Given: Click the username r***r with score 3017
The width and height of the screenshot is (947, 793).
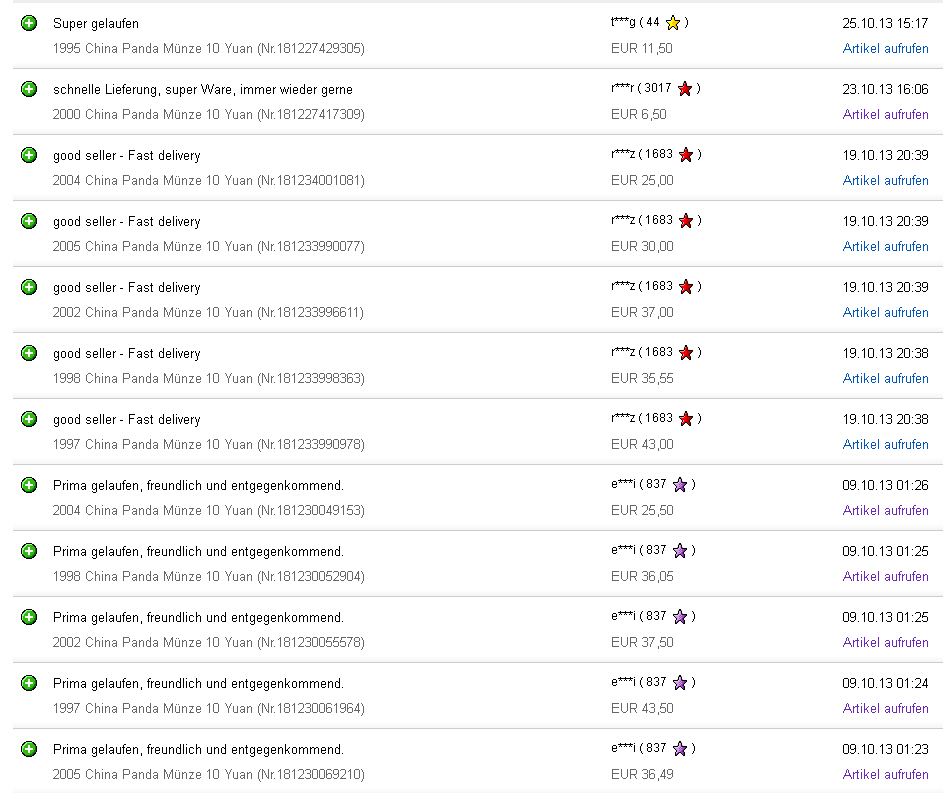Looking at the screenshot, I should 624,89.
